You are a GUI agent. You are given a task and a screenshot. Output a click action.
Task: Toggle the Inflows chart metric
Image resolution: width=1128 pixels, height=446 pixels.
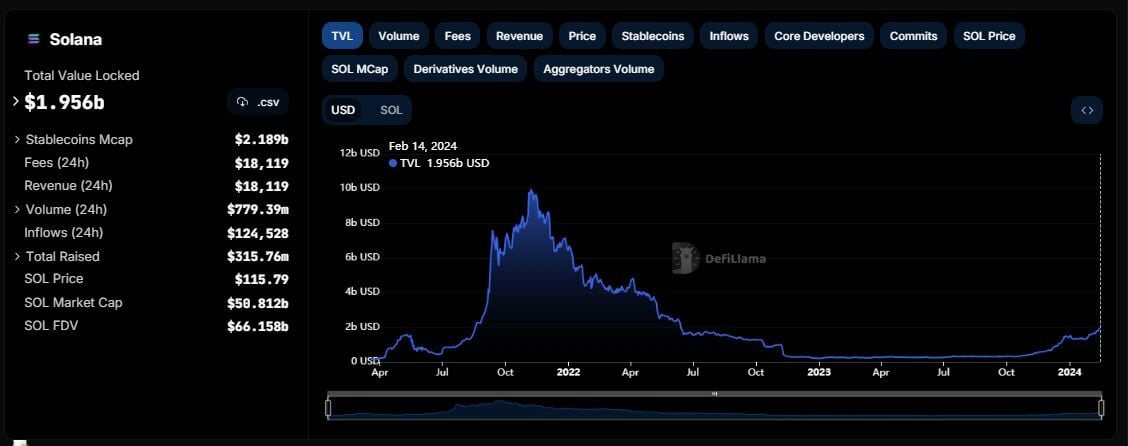[x=729, y=36]
